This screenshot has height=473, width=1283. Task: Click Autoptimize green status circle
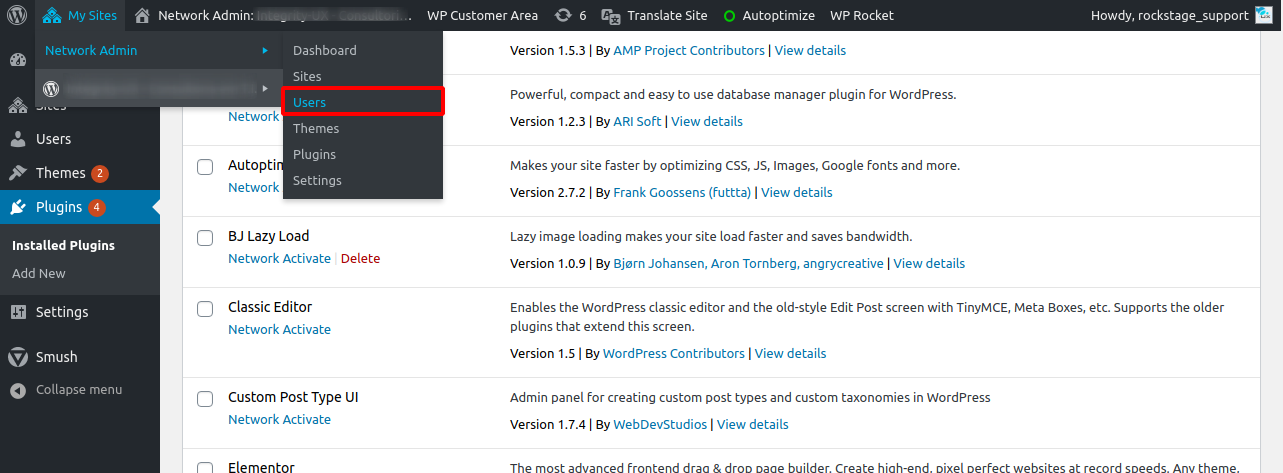point(729,16)
